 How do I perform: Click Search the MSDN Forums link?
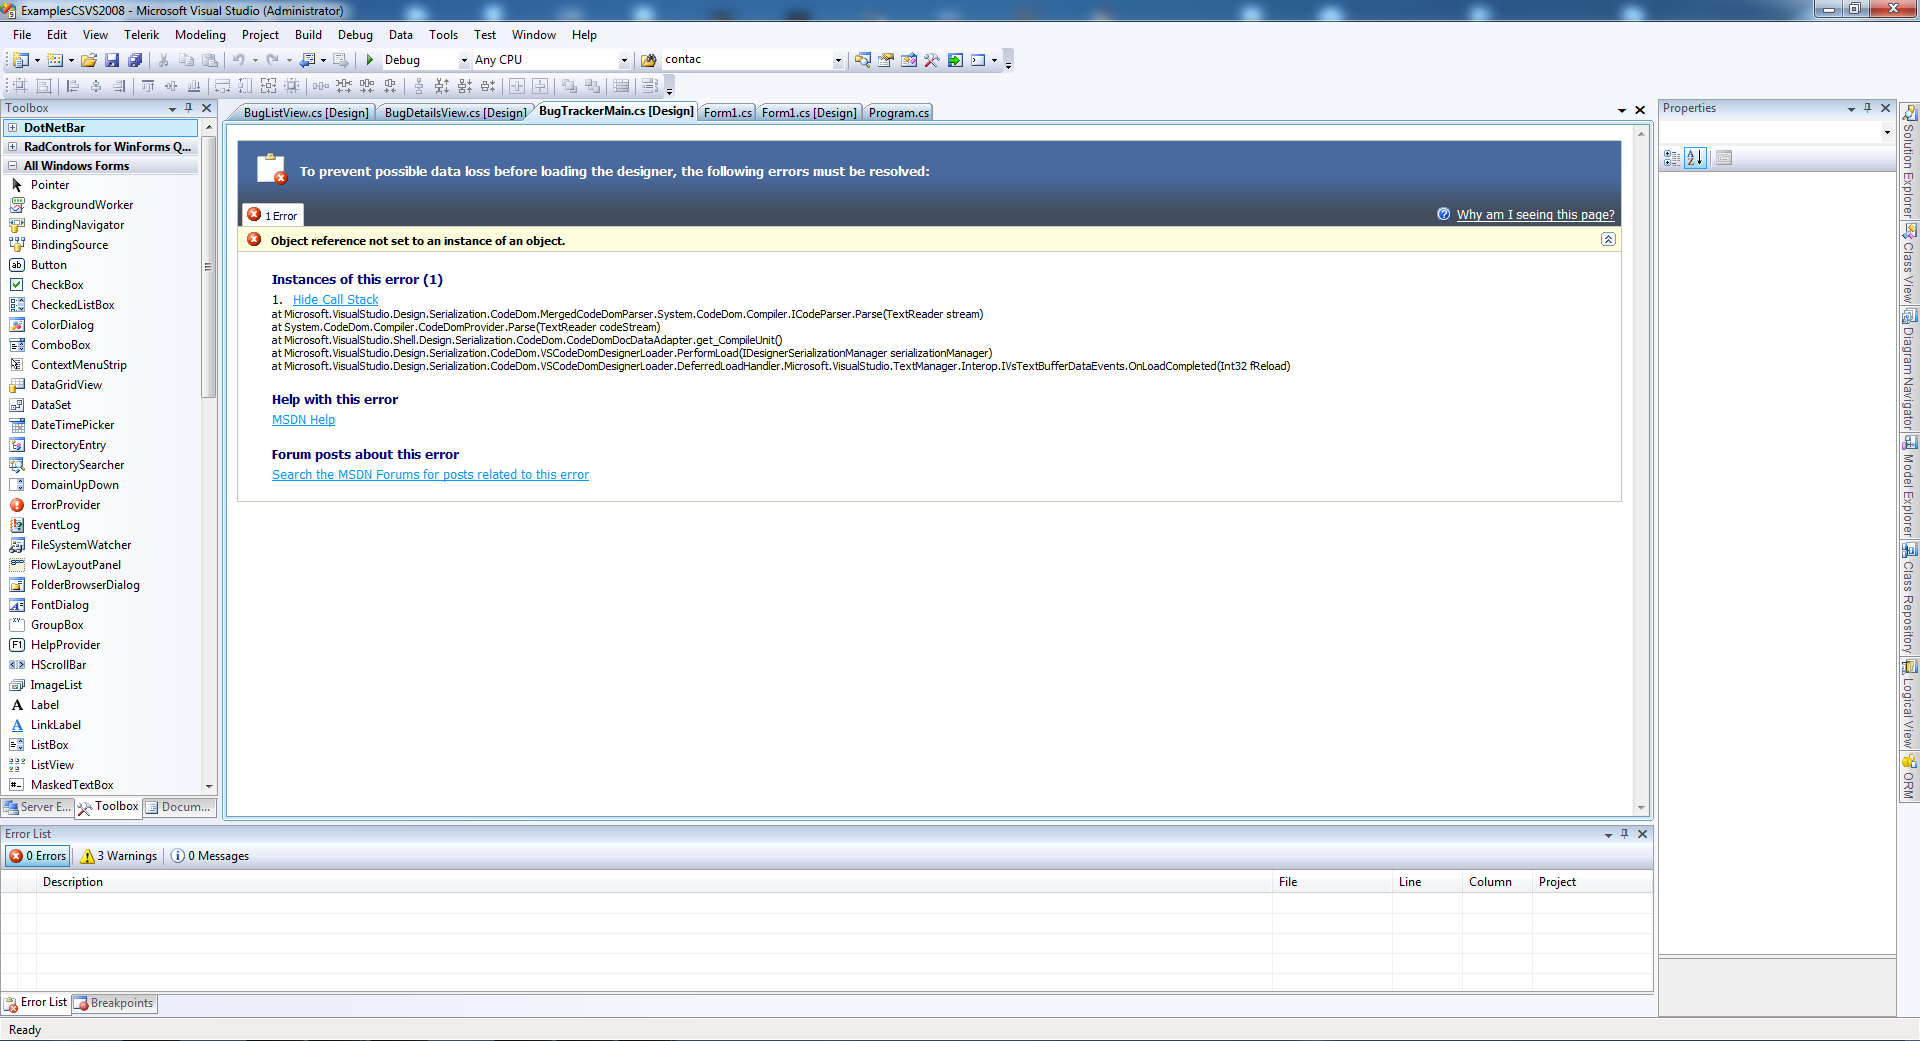coord(430,475)
